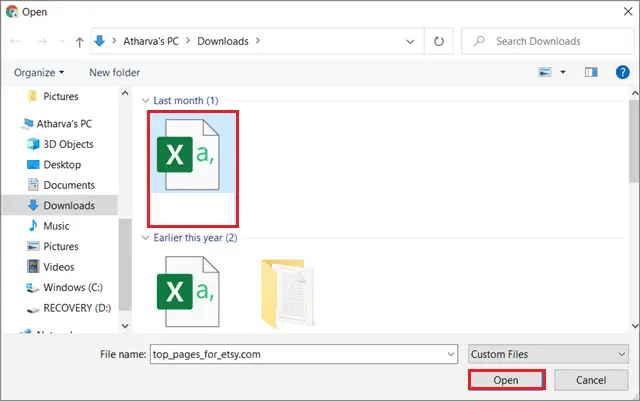Select Downloads in the sidebar
Screen dimensions: 640x401
click(60, 205)
